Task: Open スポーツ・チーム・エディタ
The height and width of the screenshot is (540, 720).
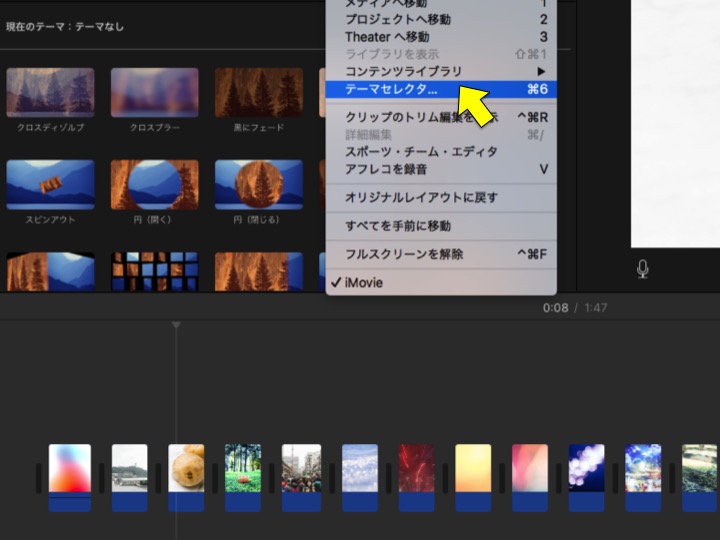Action: (441, 152)
